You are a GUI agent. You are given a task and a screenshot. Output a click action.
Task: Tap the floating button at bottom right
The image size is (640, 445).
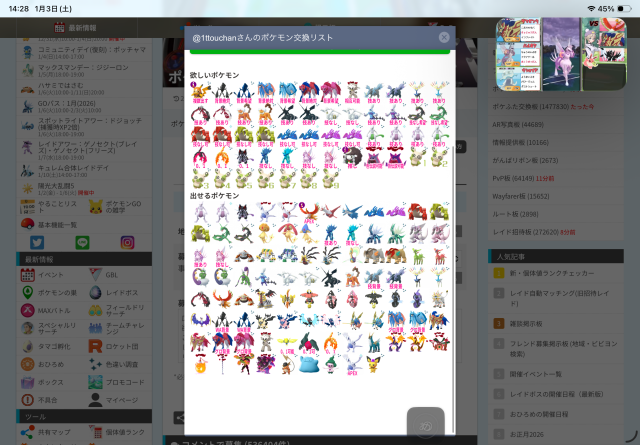(424, 425)
